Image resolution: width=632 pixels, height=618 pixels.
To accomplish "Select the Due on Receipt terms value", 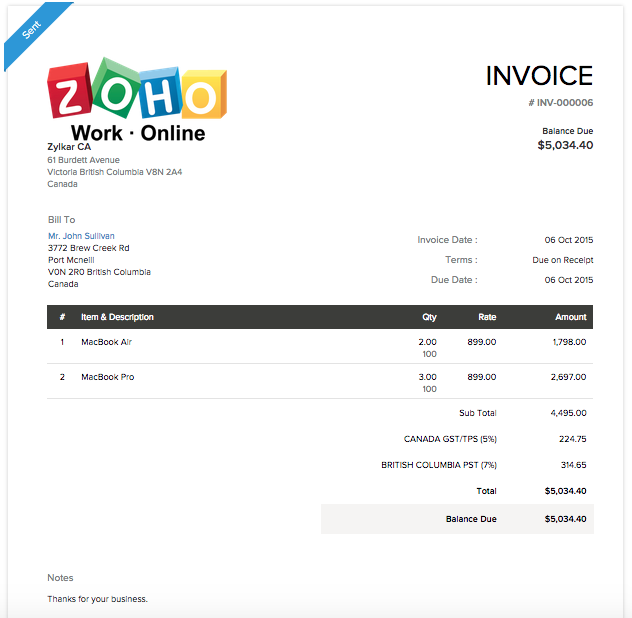I will coord(563,260).
